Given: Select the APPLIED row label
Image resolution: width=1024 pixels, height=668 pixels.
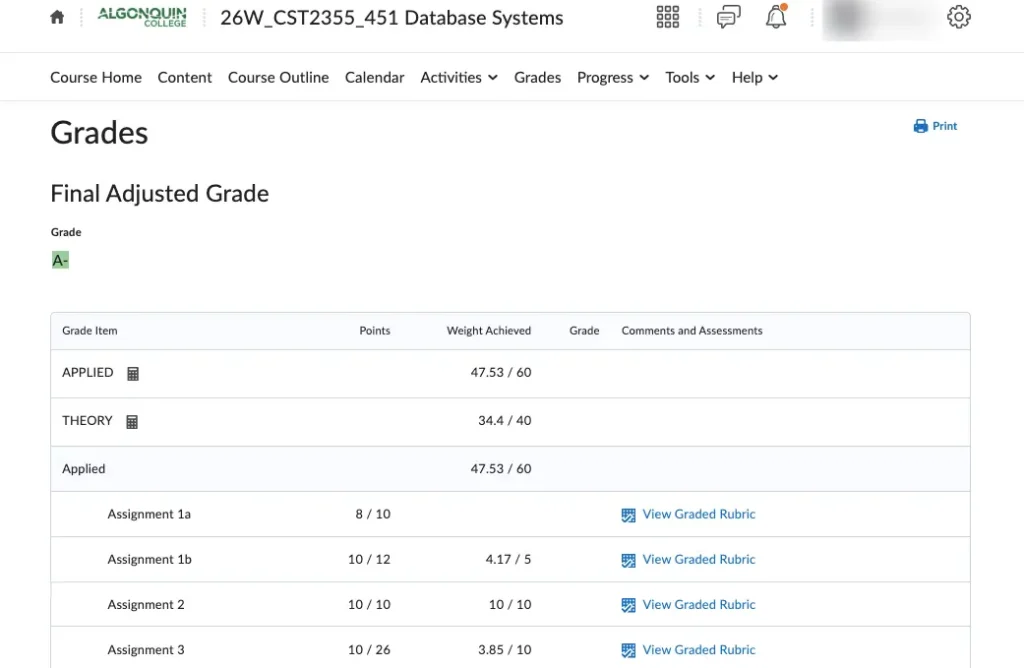Looking at the screenshot, I should (88, 372).
